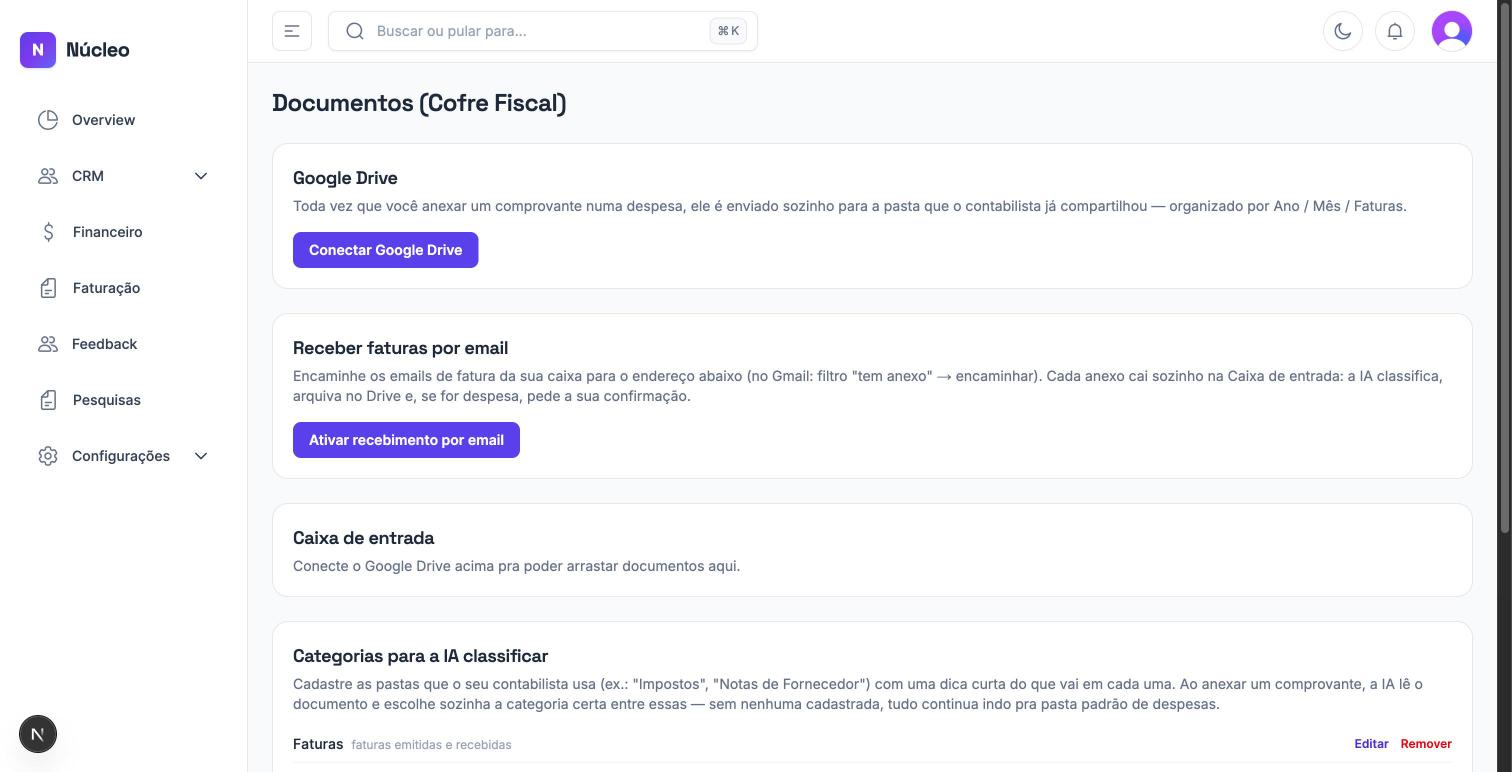1512x772 pixels.
Task: Click the Documentos (Cofre Fiscal) heading
Action: (419, 103)
